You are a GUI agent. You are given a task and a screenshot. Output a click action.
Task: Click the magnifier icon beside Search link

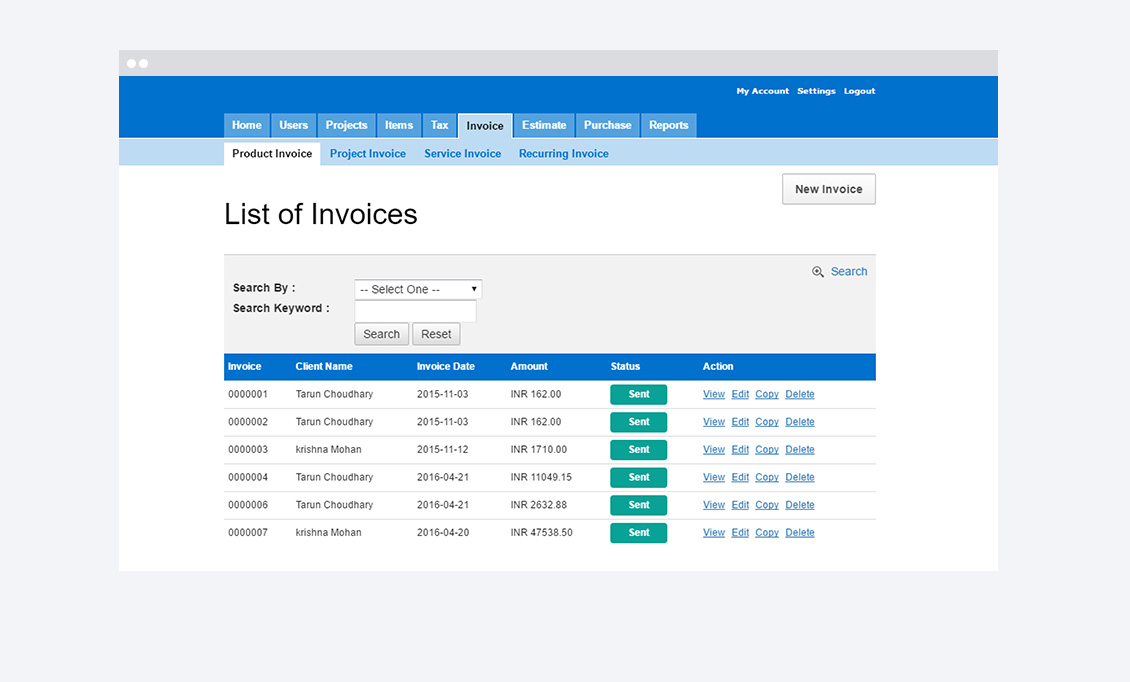818,272
